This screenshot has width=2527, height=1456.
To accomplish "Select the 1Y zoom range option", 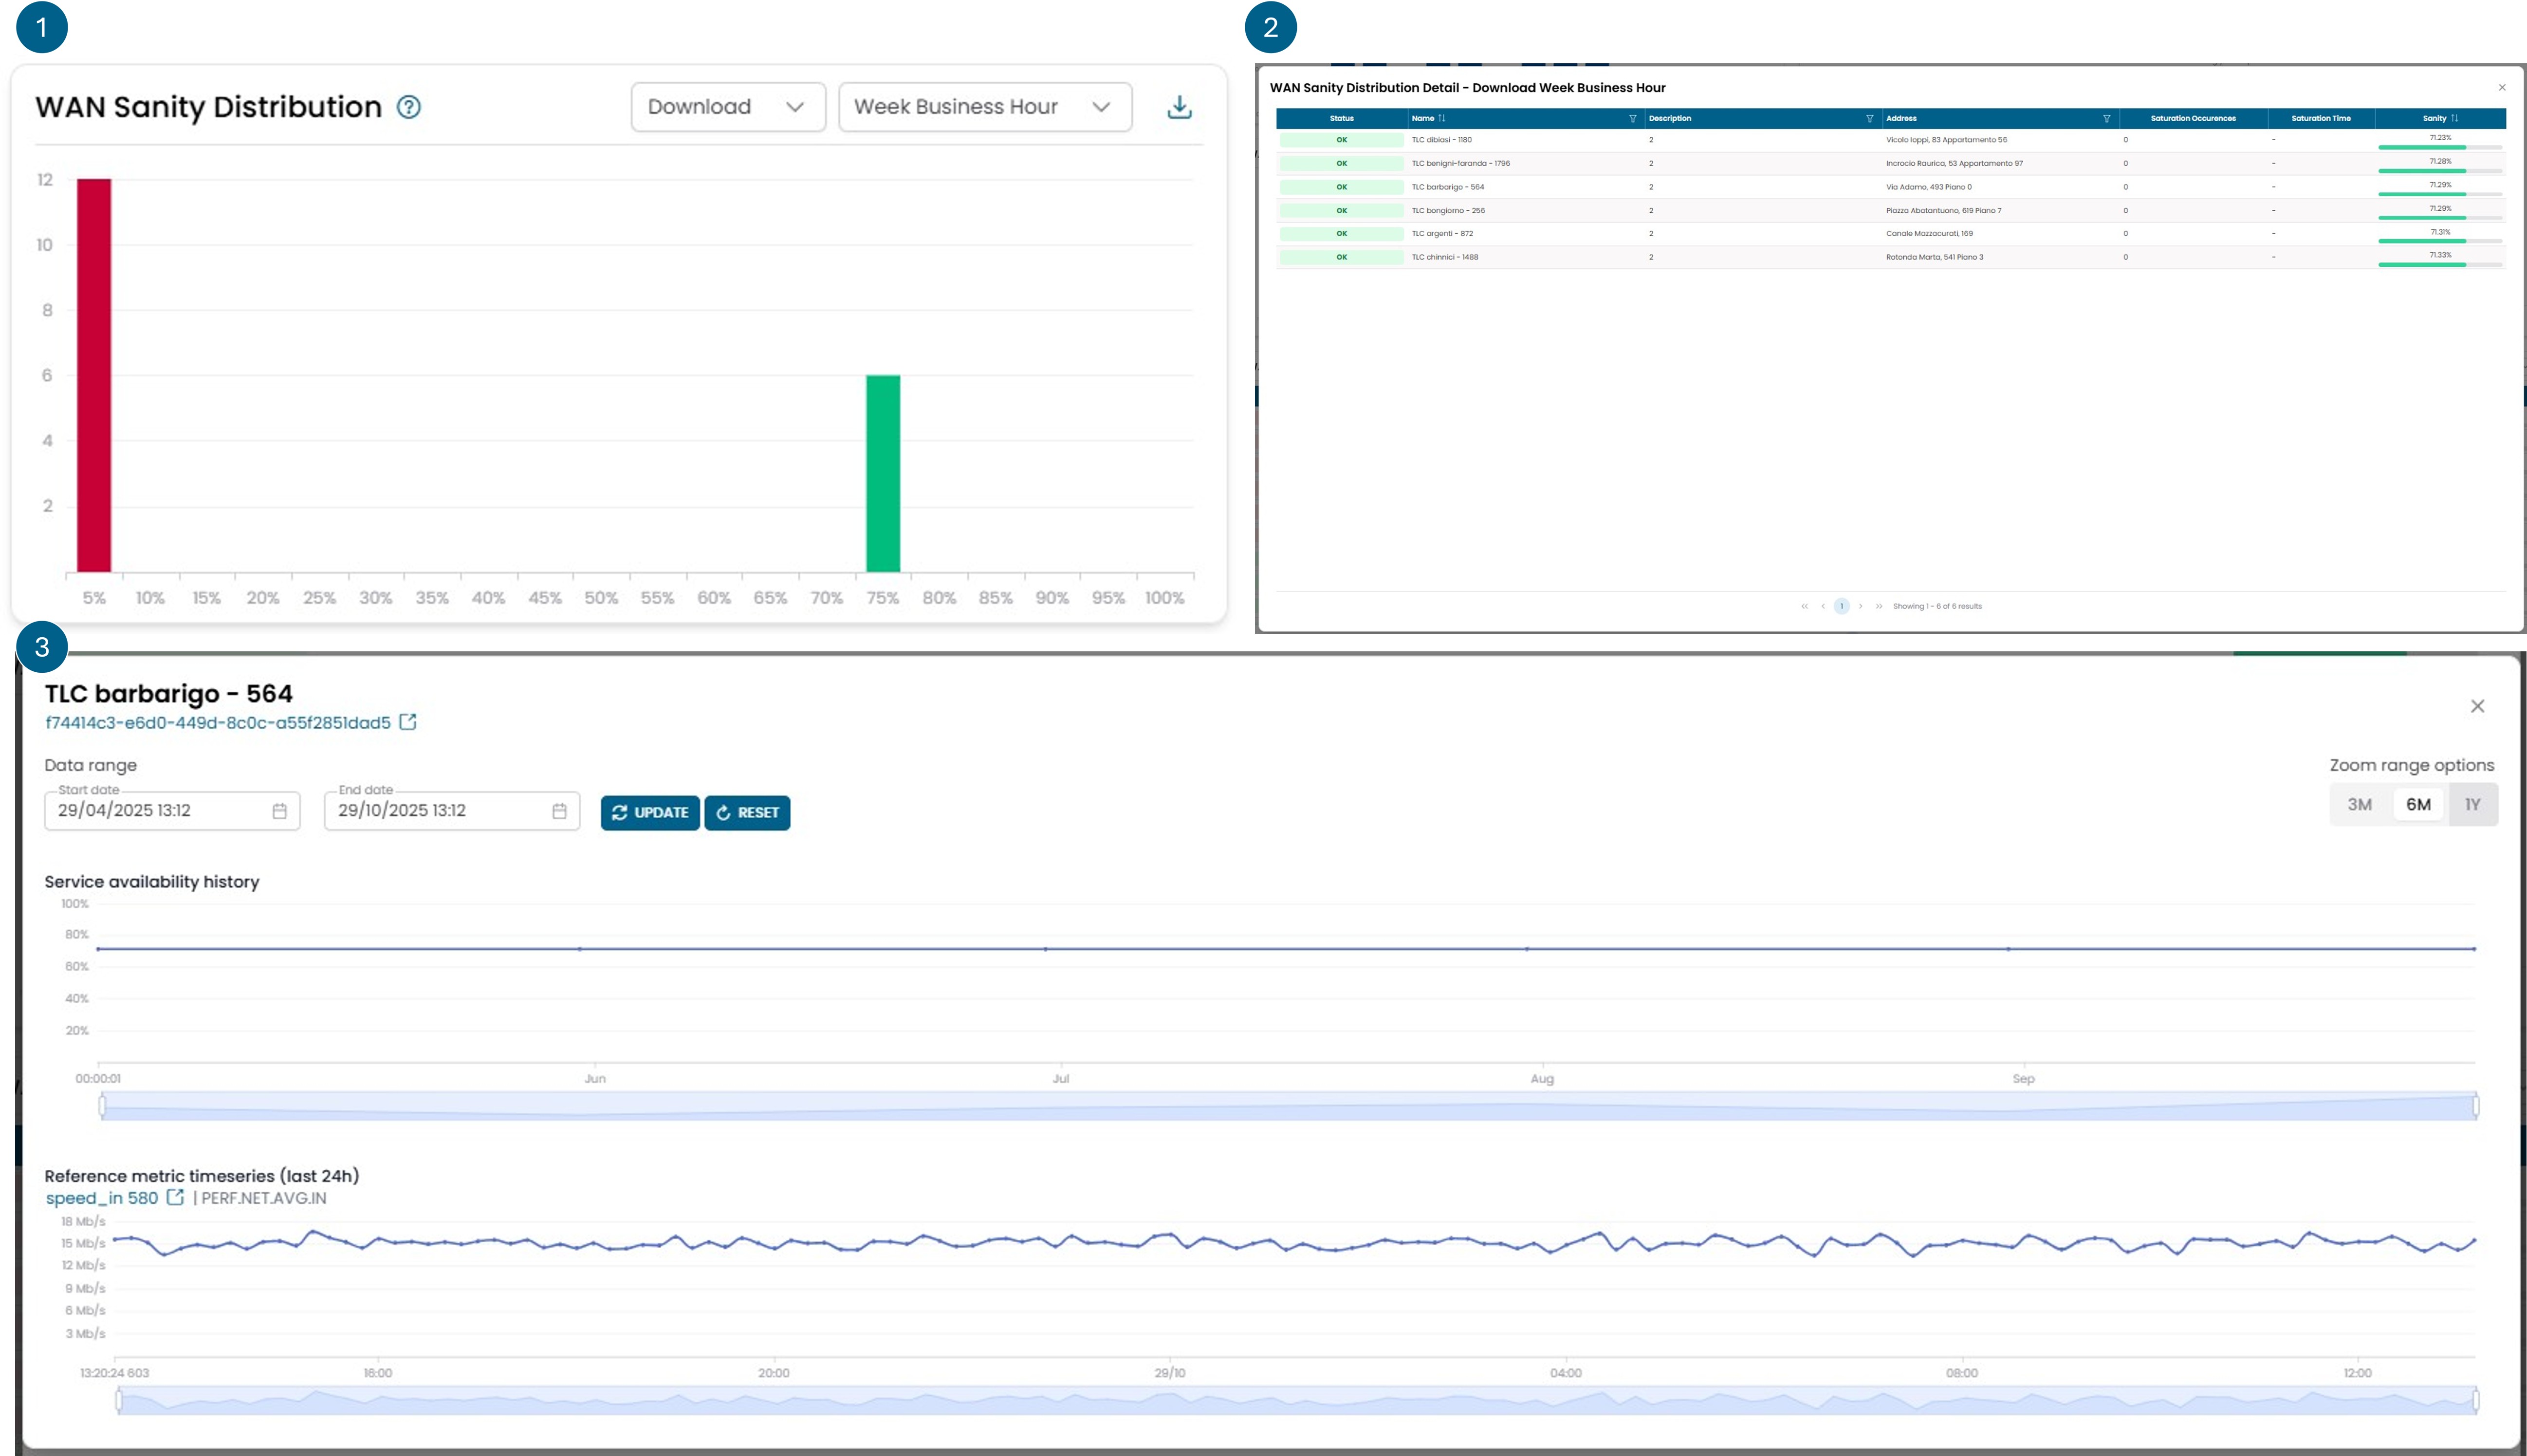I will [x=2472, y=804].
